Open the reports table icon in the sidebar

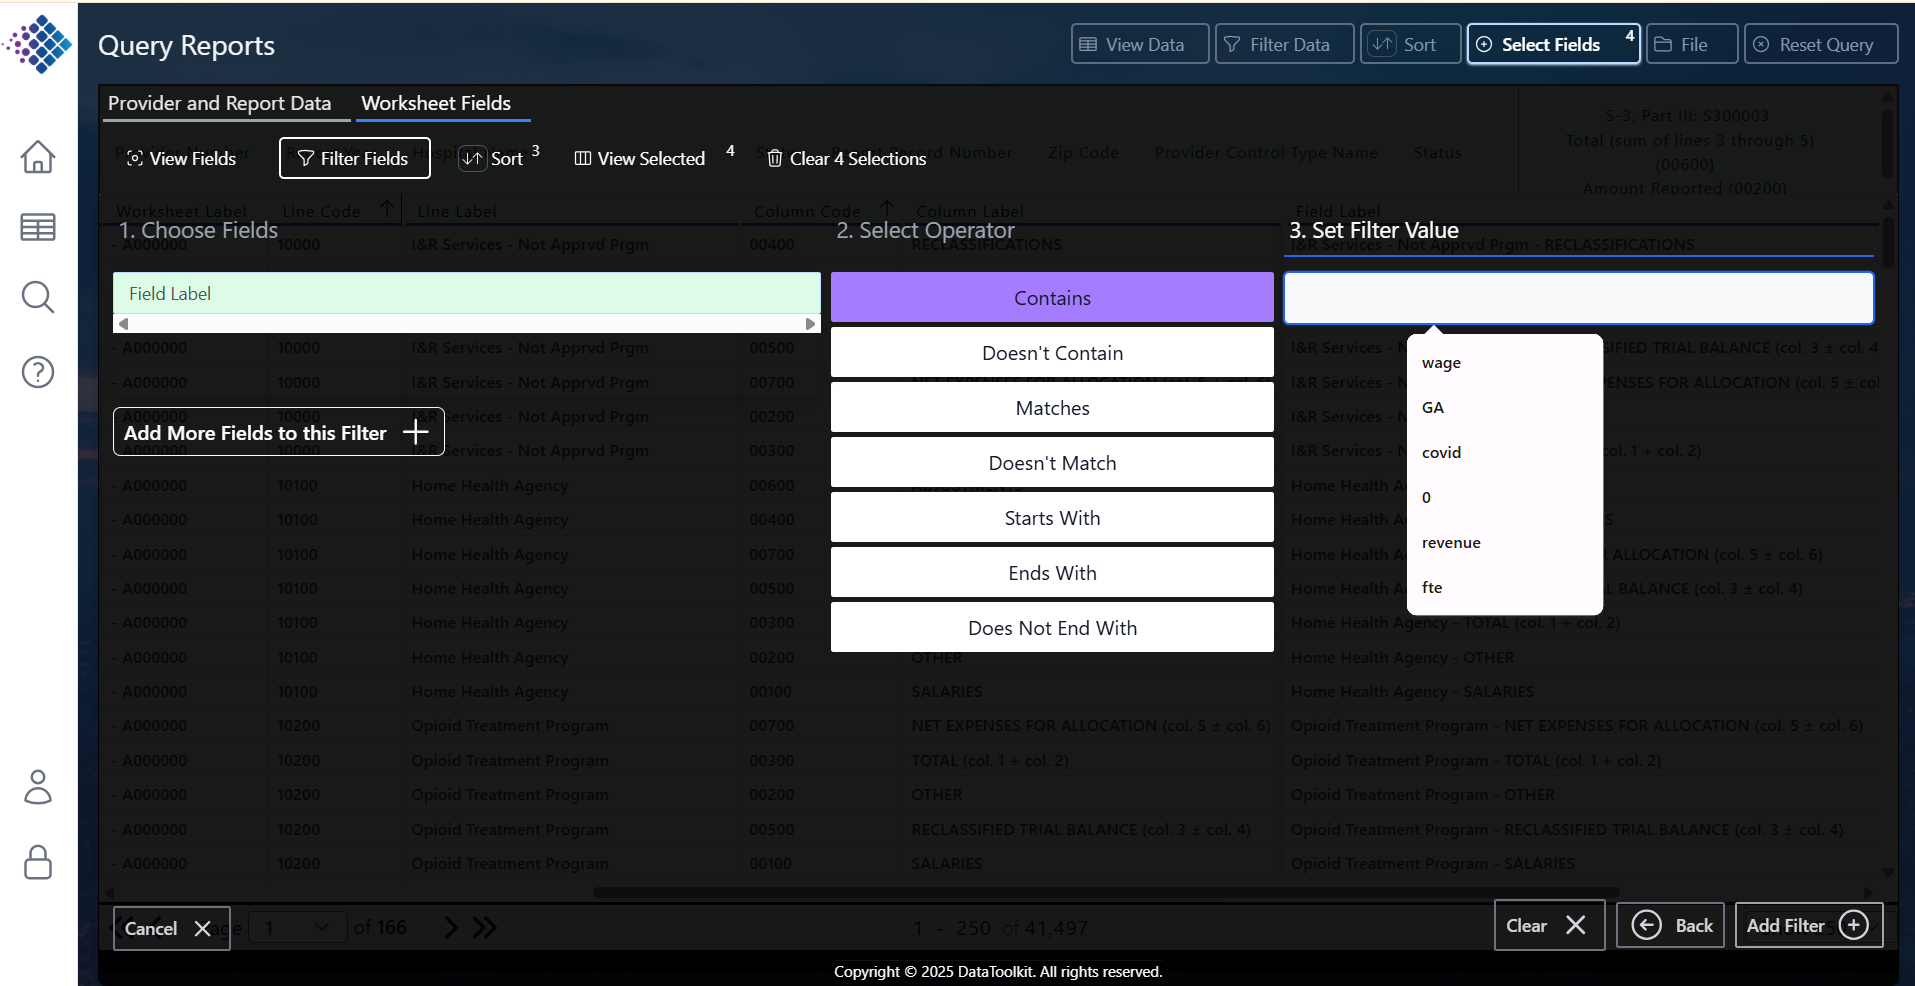point(37,227)
